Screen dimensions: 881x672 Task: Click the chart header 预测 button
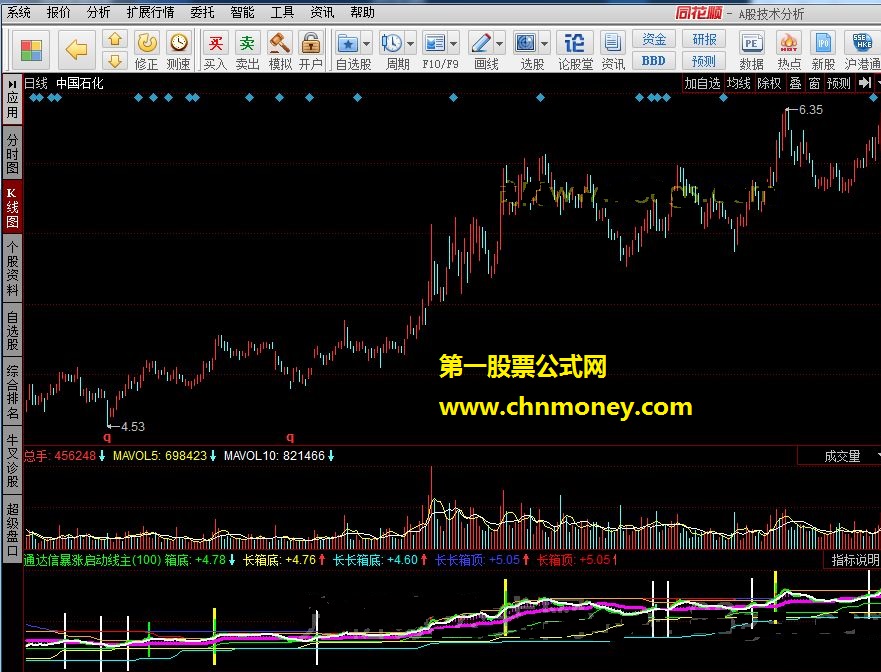(x=838, y=83)
